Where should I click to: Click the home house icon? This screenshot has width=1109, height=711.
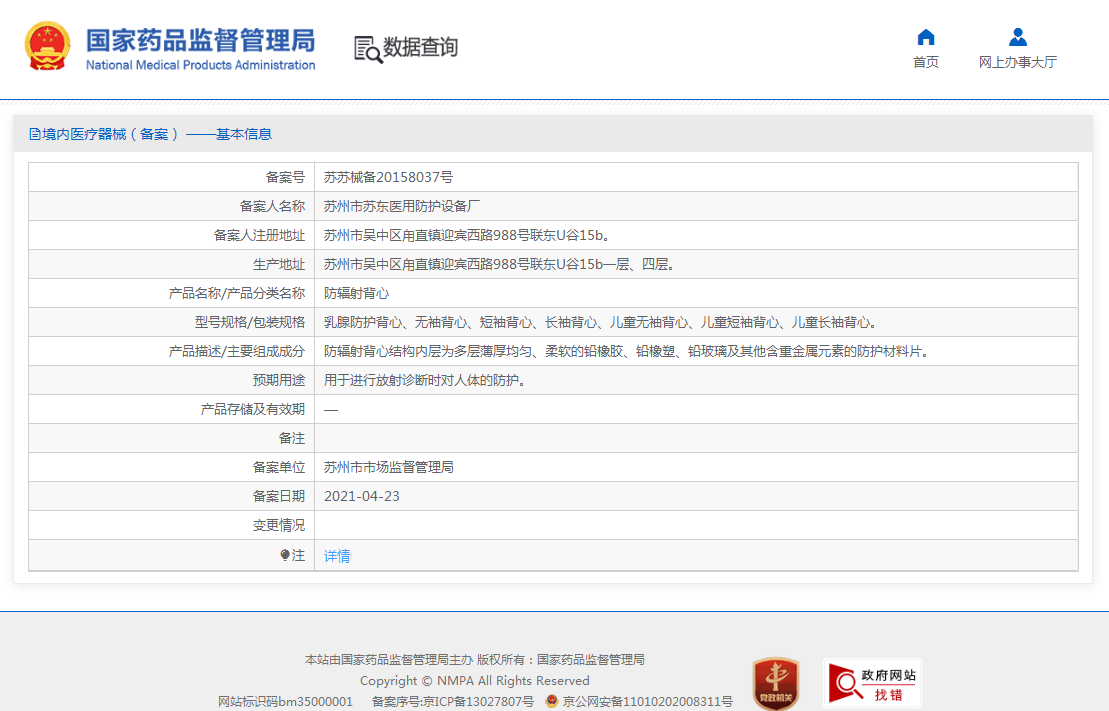tap(926, 37)
